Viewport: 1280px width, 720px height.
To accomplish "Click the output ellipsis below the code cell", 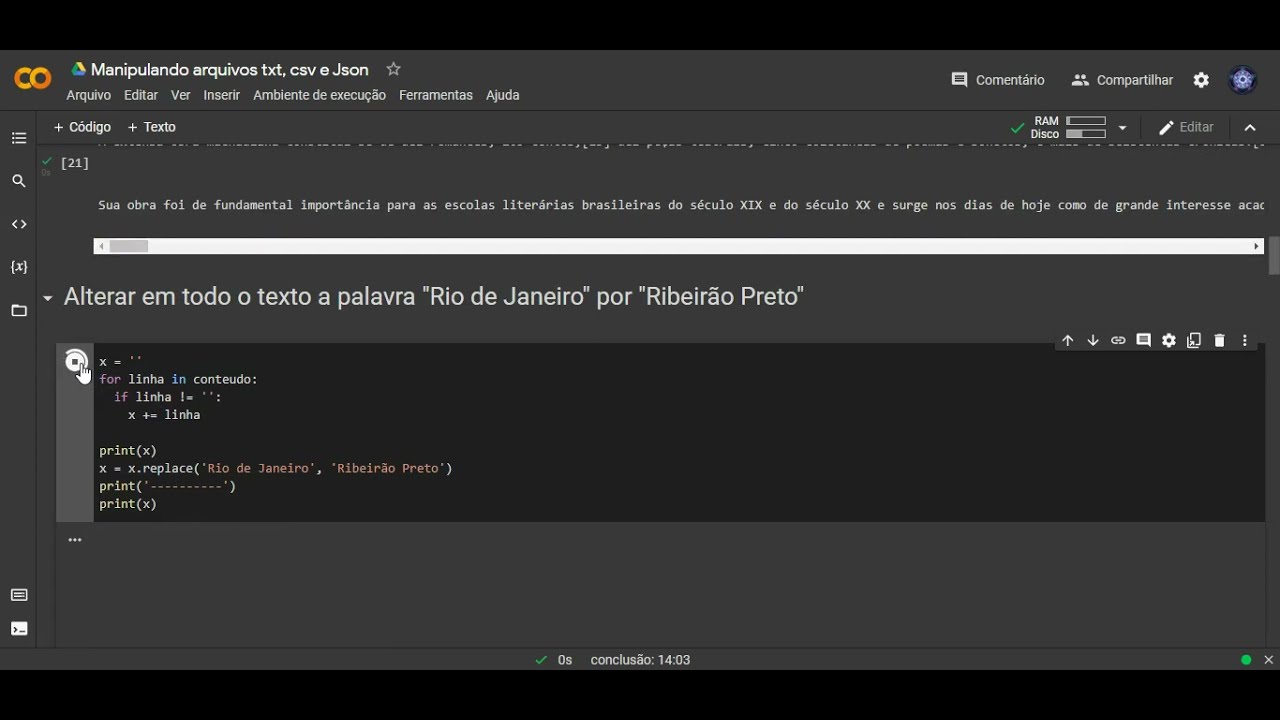I will click(x=75, y=540).
